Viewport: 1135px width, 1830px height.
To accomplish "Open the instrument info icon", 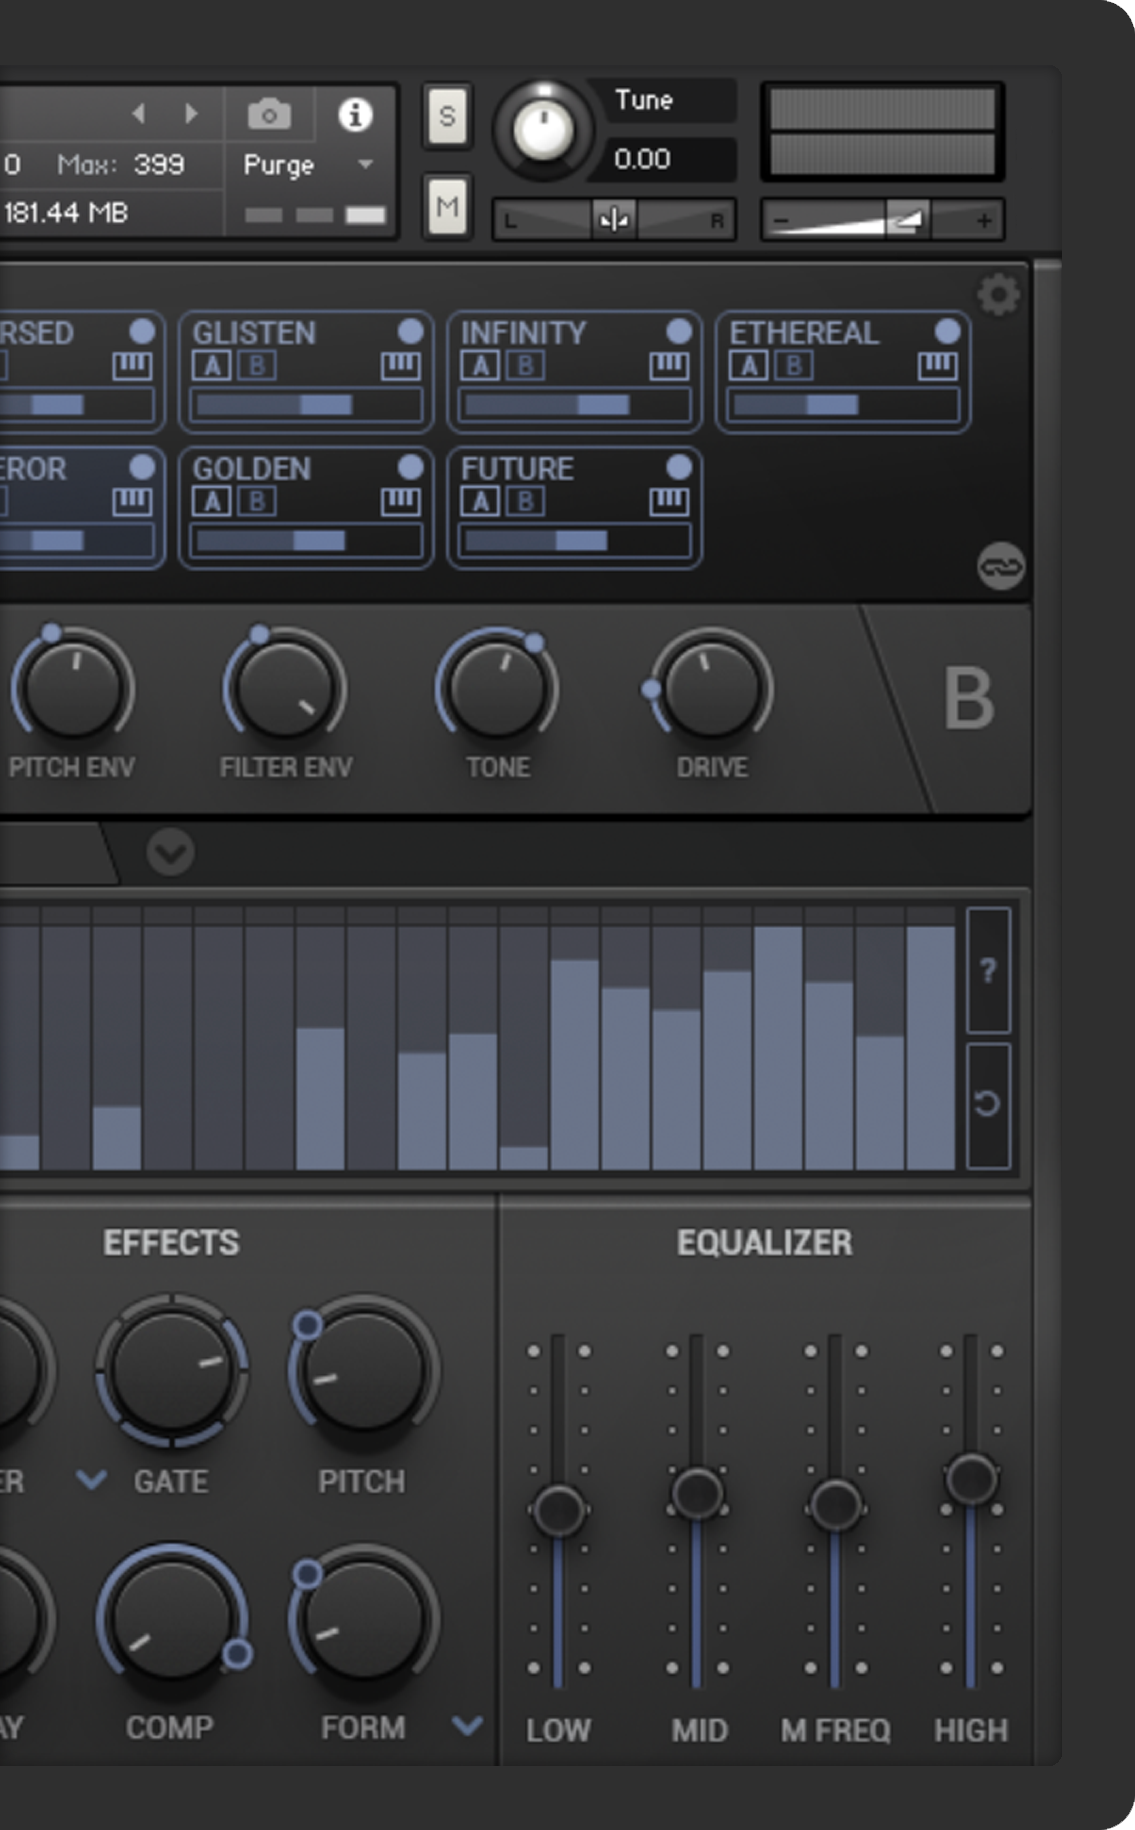I will 355,114.
